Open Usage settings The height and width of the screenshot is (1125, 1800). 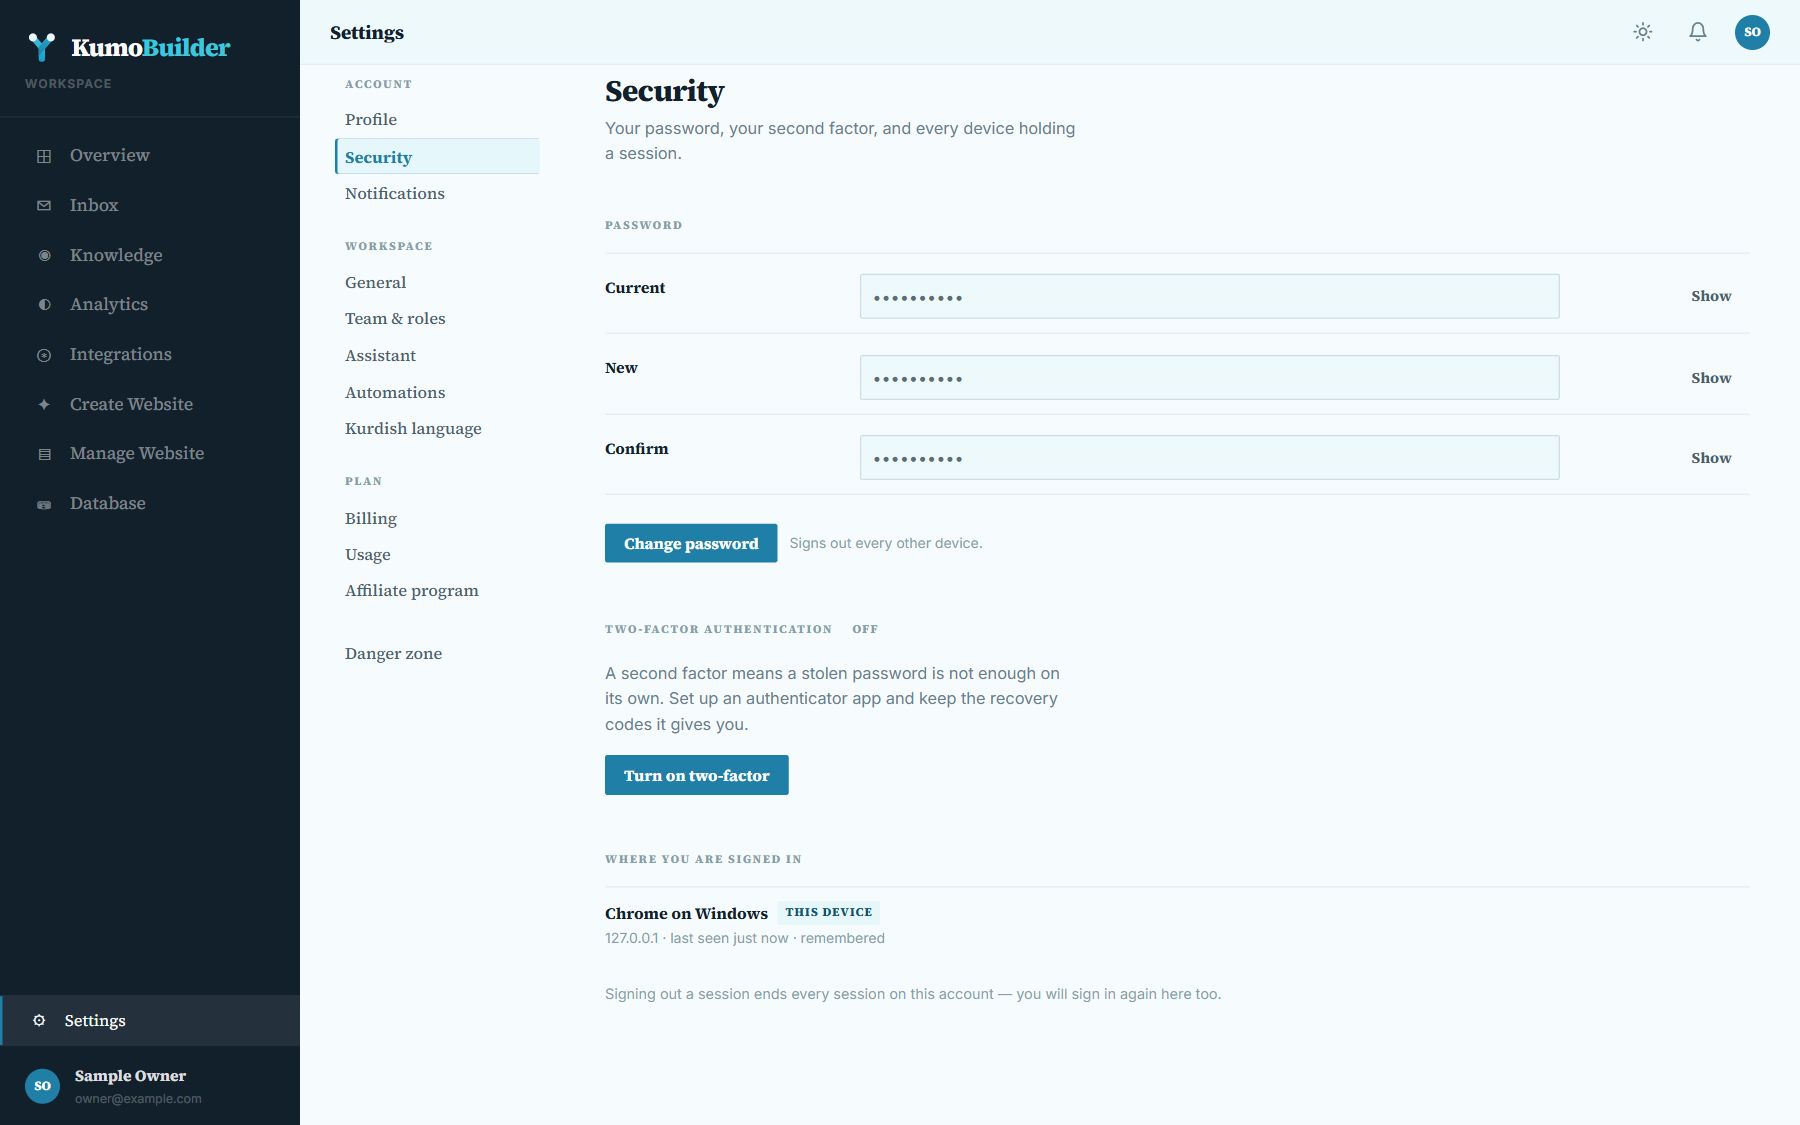click(437, 555)
